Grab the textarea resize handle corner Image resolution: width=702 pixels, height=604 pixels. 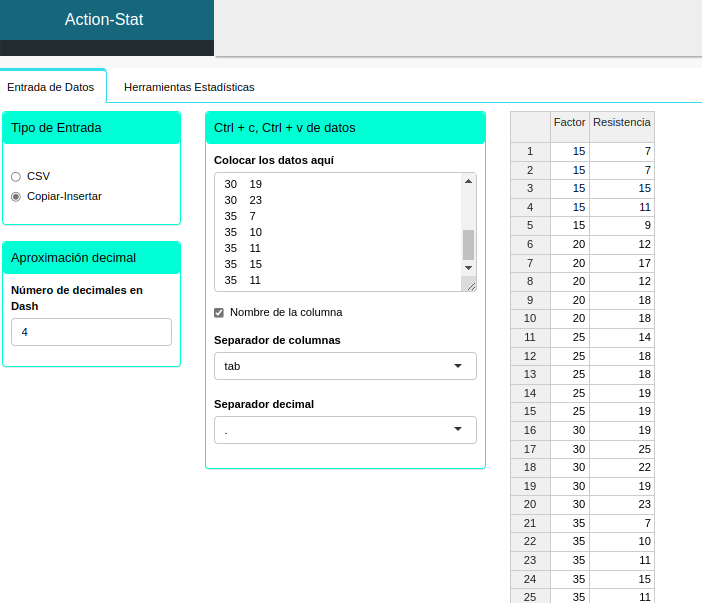pyautogui.click(x=471, y=285)
